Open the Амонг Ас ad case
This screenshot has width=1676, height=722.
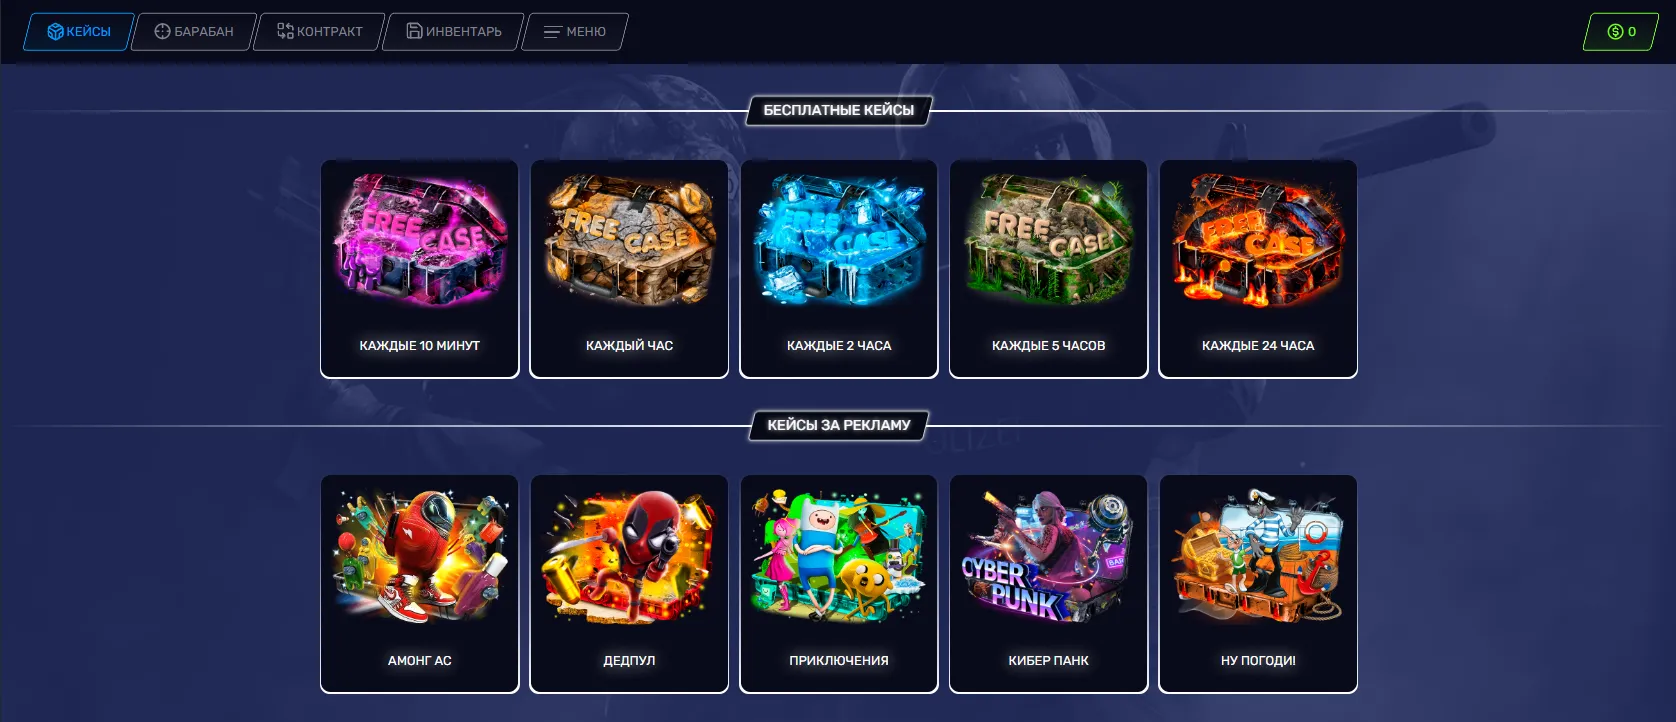(420, 584)
